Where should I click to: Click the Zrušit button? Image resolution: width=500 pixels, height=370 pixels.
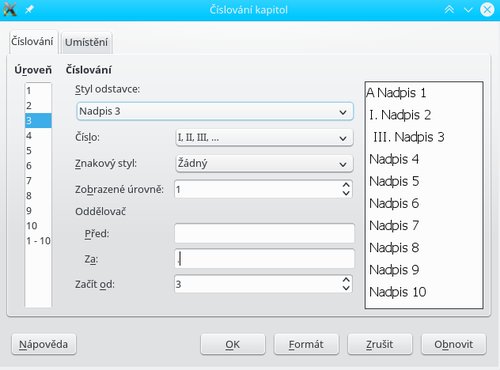tap(380, 344)
